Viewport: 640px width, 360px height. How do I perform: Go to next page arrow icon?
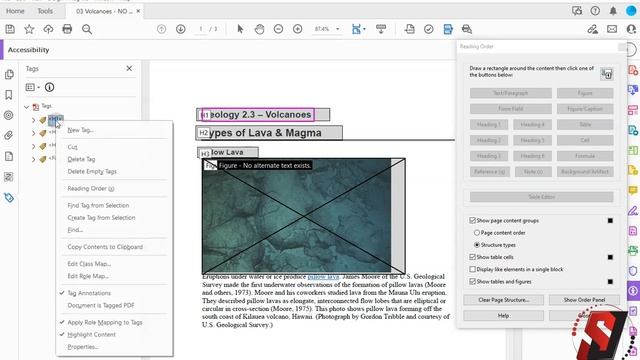pos(180,29)
